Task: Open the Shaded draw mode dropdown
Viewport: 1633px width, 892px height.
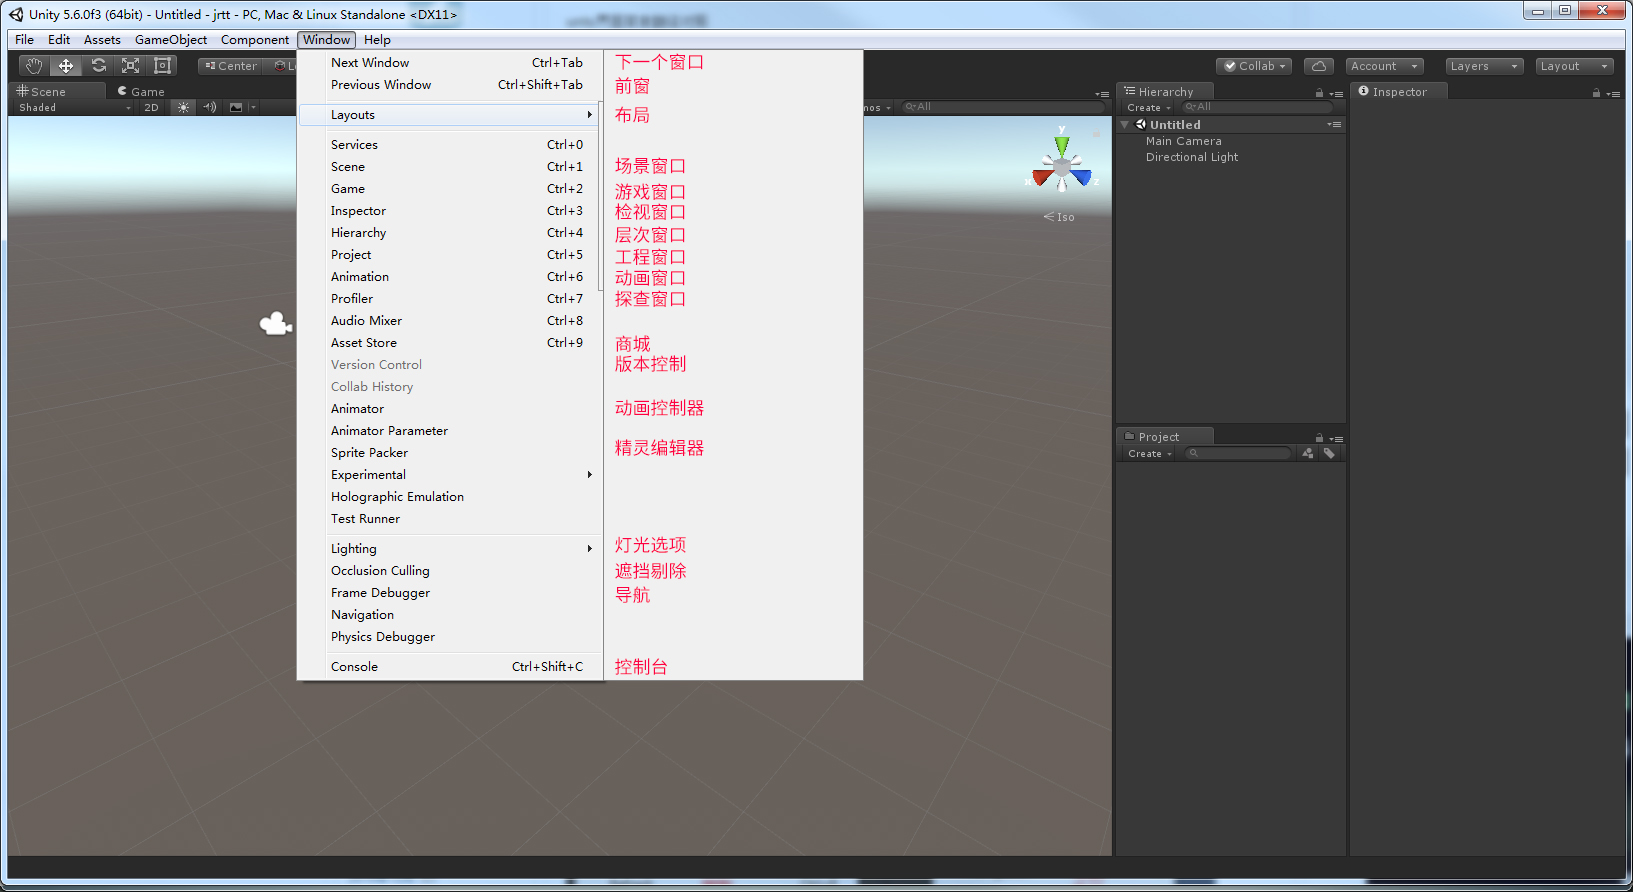Action: (x=74, y=107)
